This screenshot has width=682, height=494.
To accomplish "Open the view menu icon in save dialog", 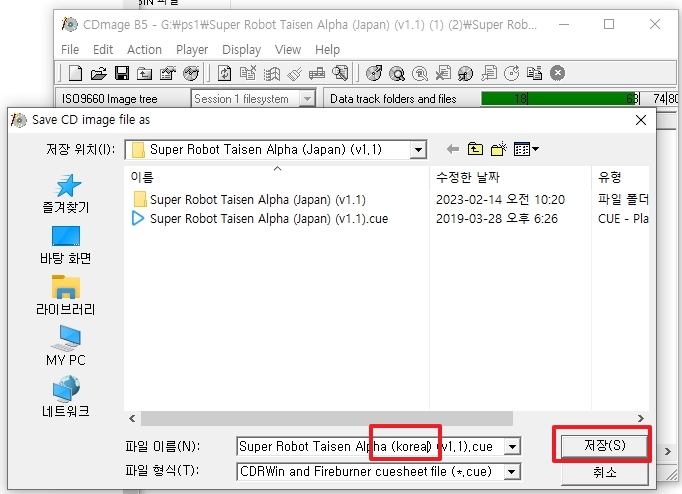I will click(x=526, y=150).
